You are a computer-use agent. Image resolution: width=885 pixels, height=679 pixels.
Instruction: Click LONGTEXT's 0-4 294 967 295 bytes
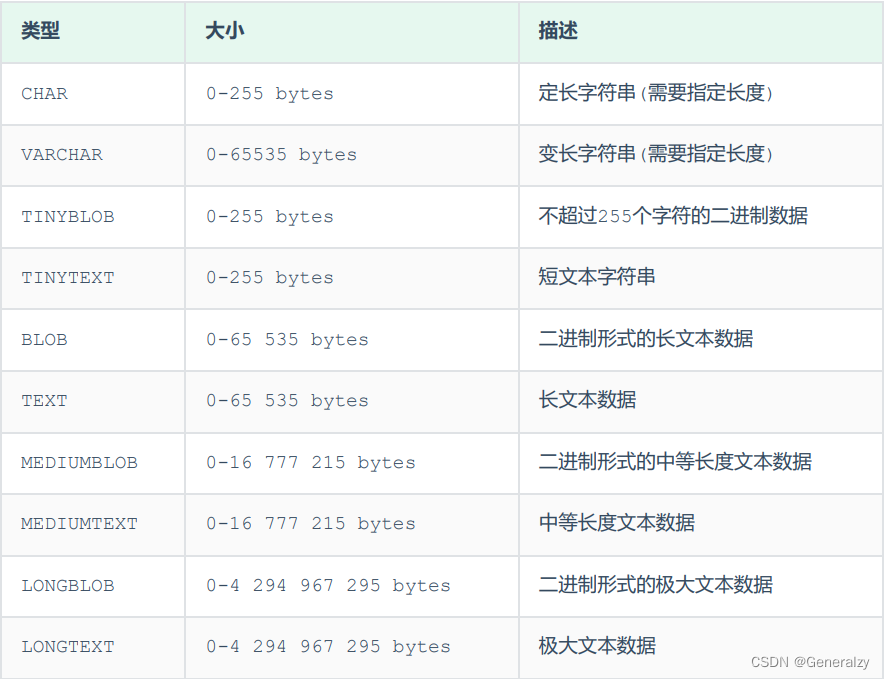(x=328, y=647)
